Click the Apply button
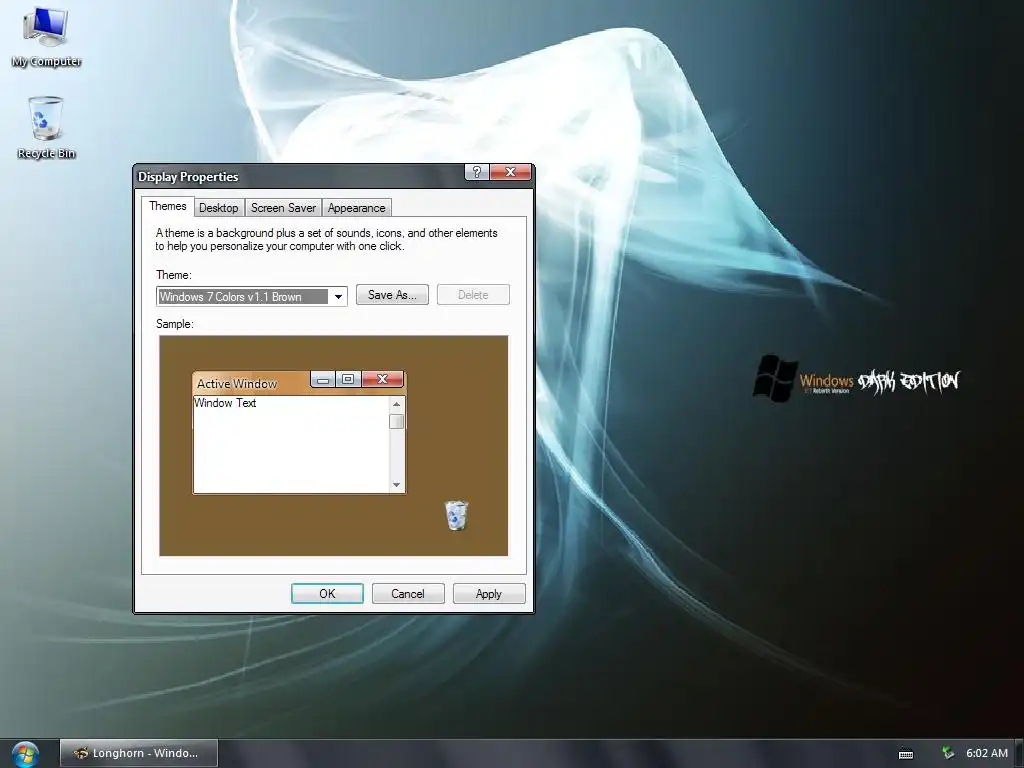Viewport: 1024px width, 768px height. 489,594
